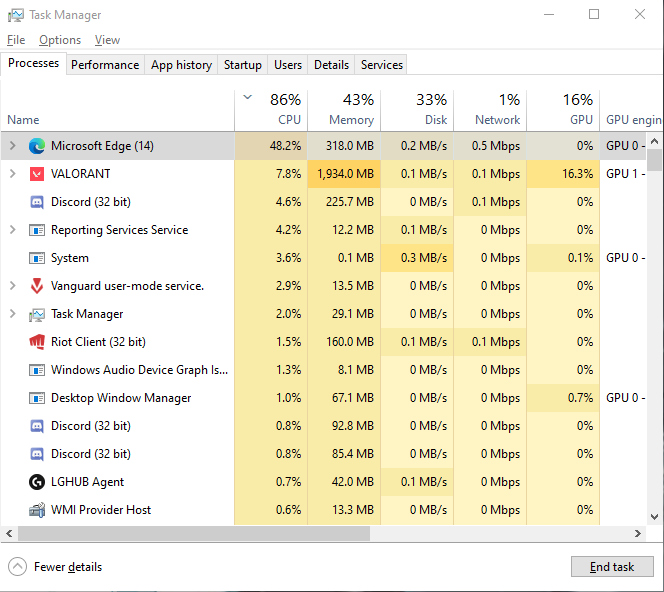Click the Reporting Services Service icon

[37, 230]
